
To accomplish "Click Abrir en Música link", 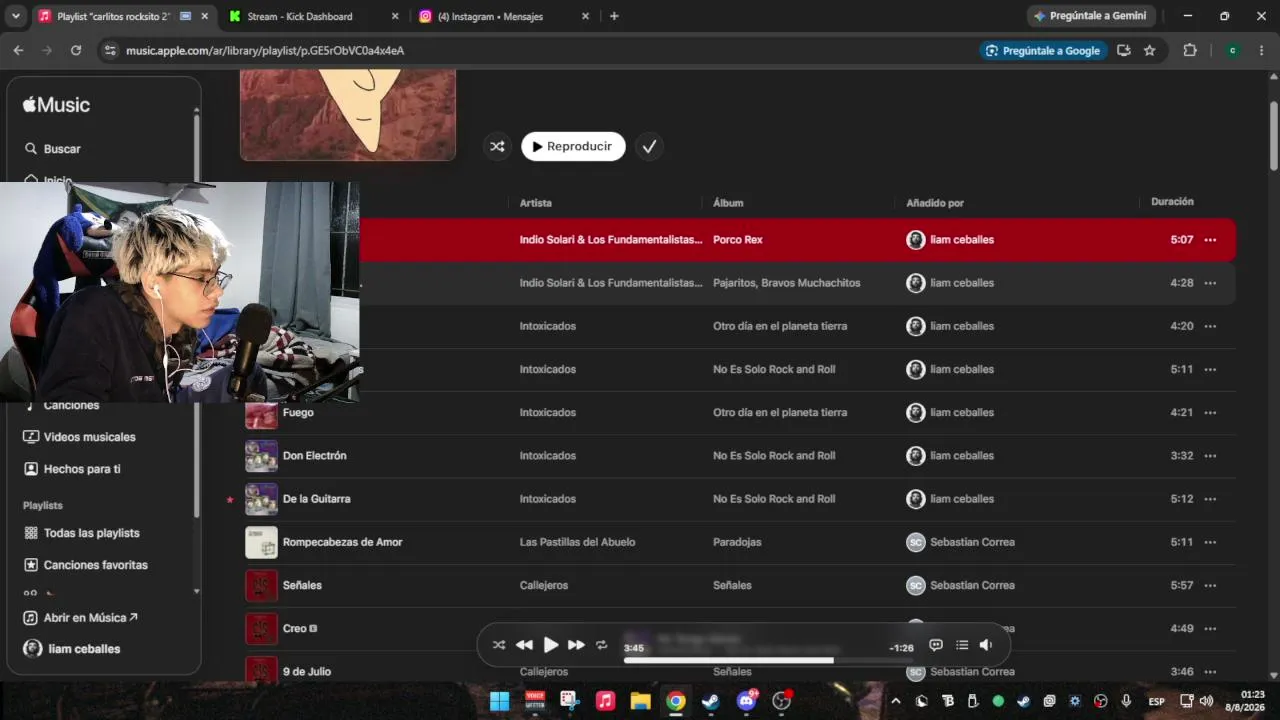I will coord(81,618).
